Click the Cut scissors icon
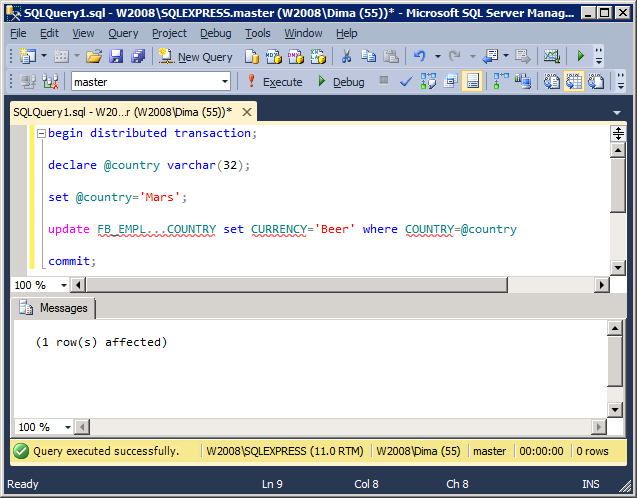This screenshot has height=498, width=637. click(x=346, y=56)
